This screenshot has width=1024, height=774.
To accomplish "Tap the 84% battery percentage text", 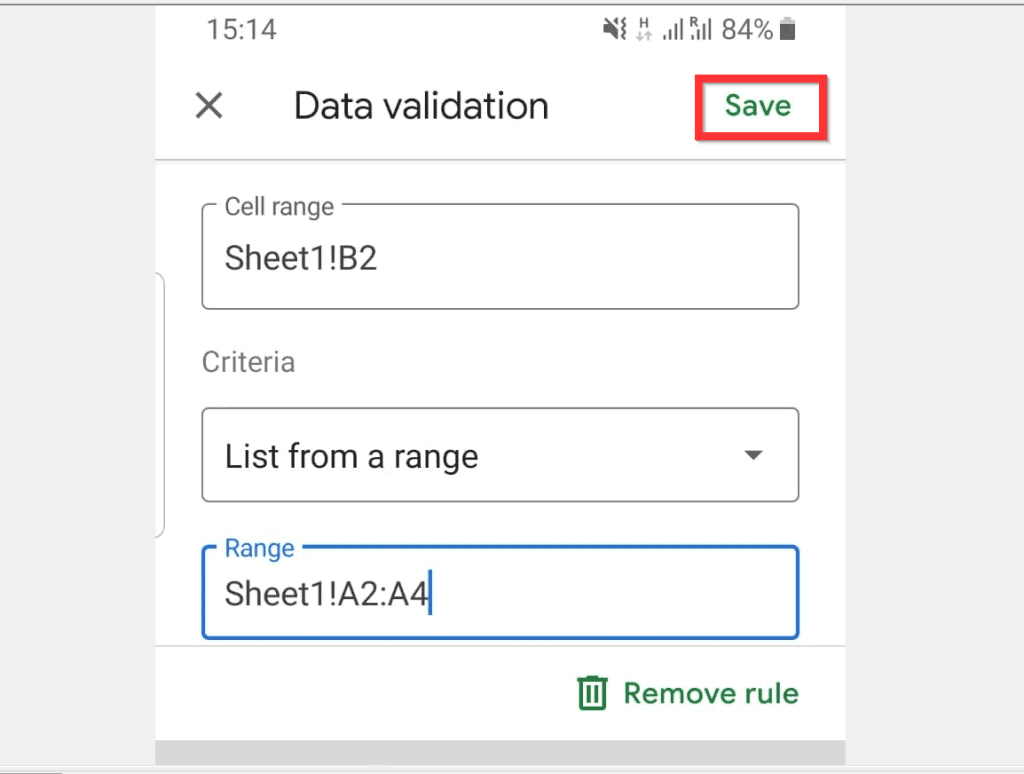I will [747, 29].
